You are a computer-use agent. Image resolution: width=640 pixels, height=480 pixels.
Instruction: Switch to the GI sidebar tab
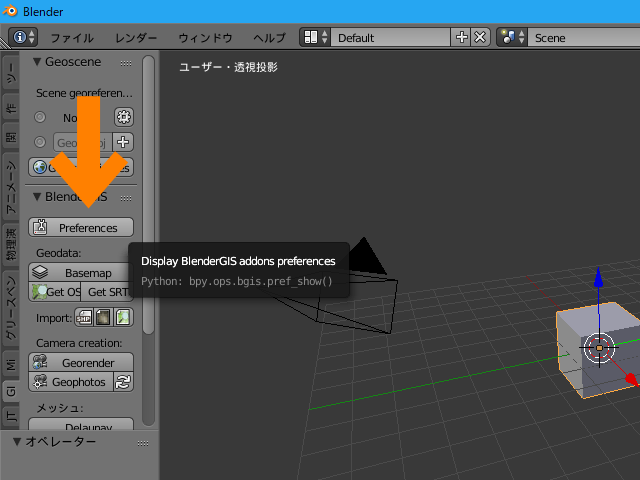point(11,391)
